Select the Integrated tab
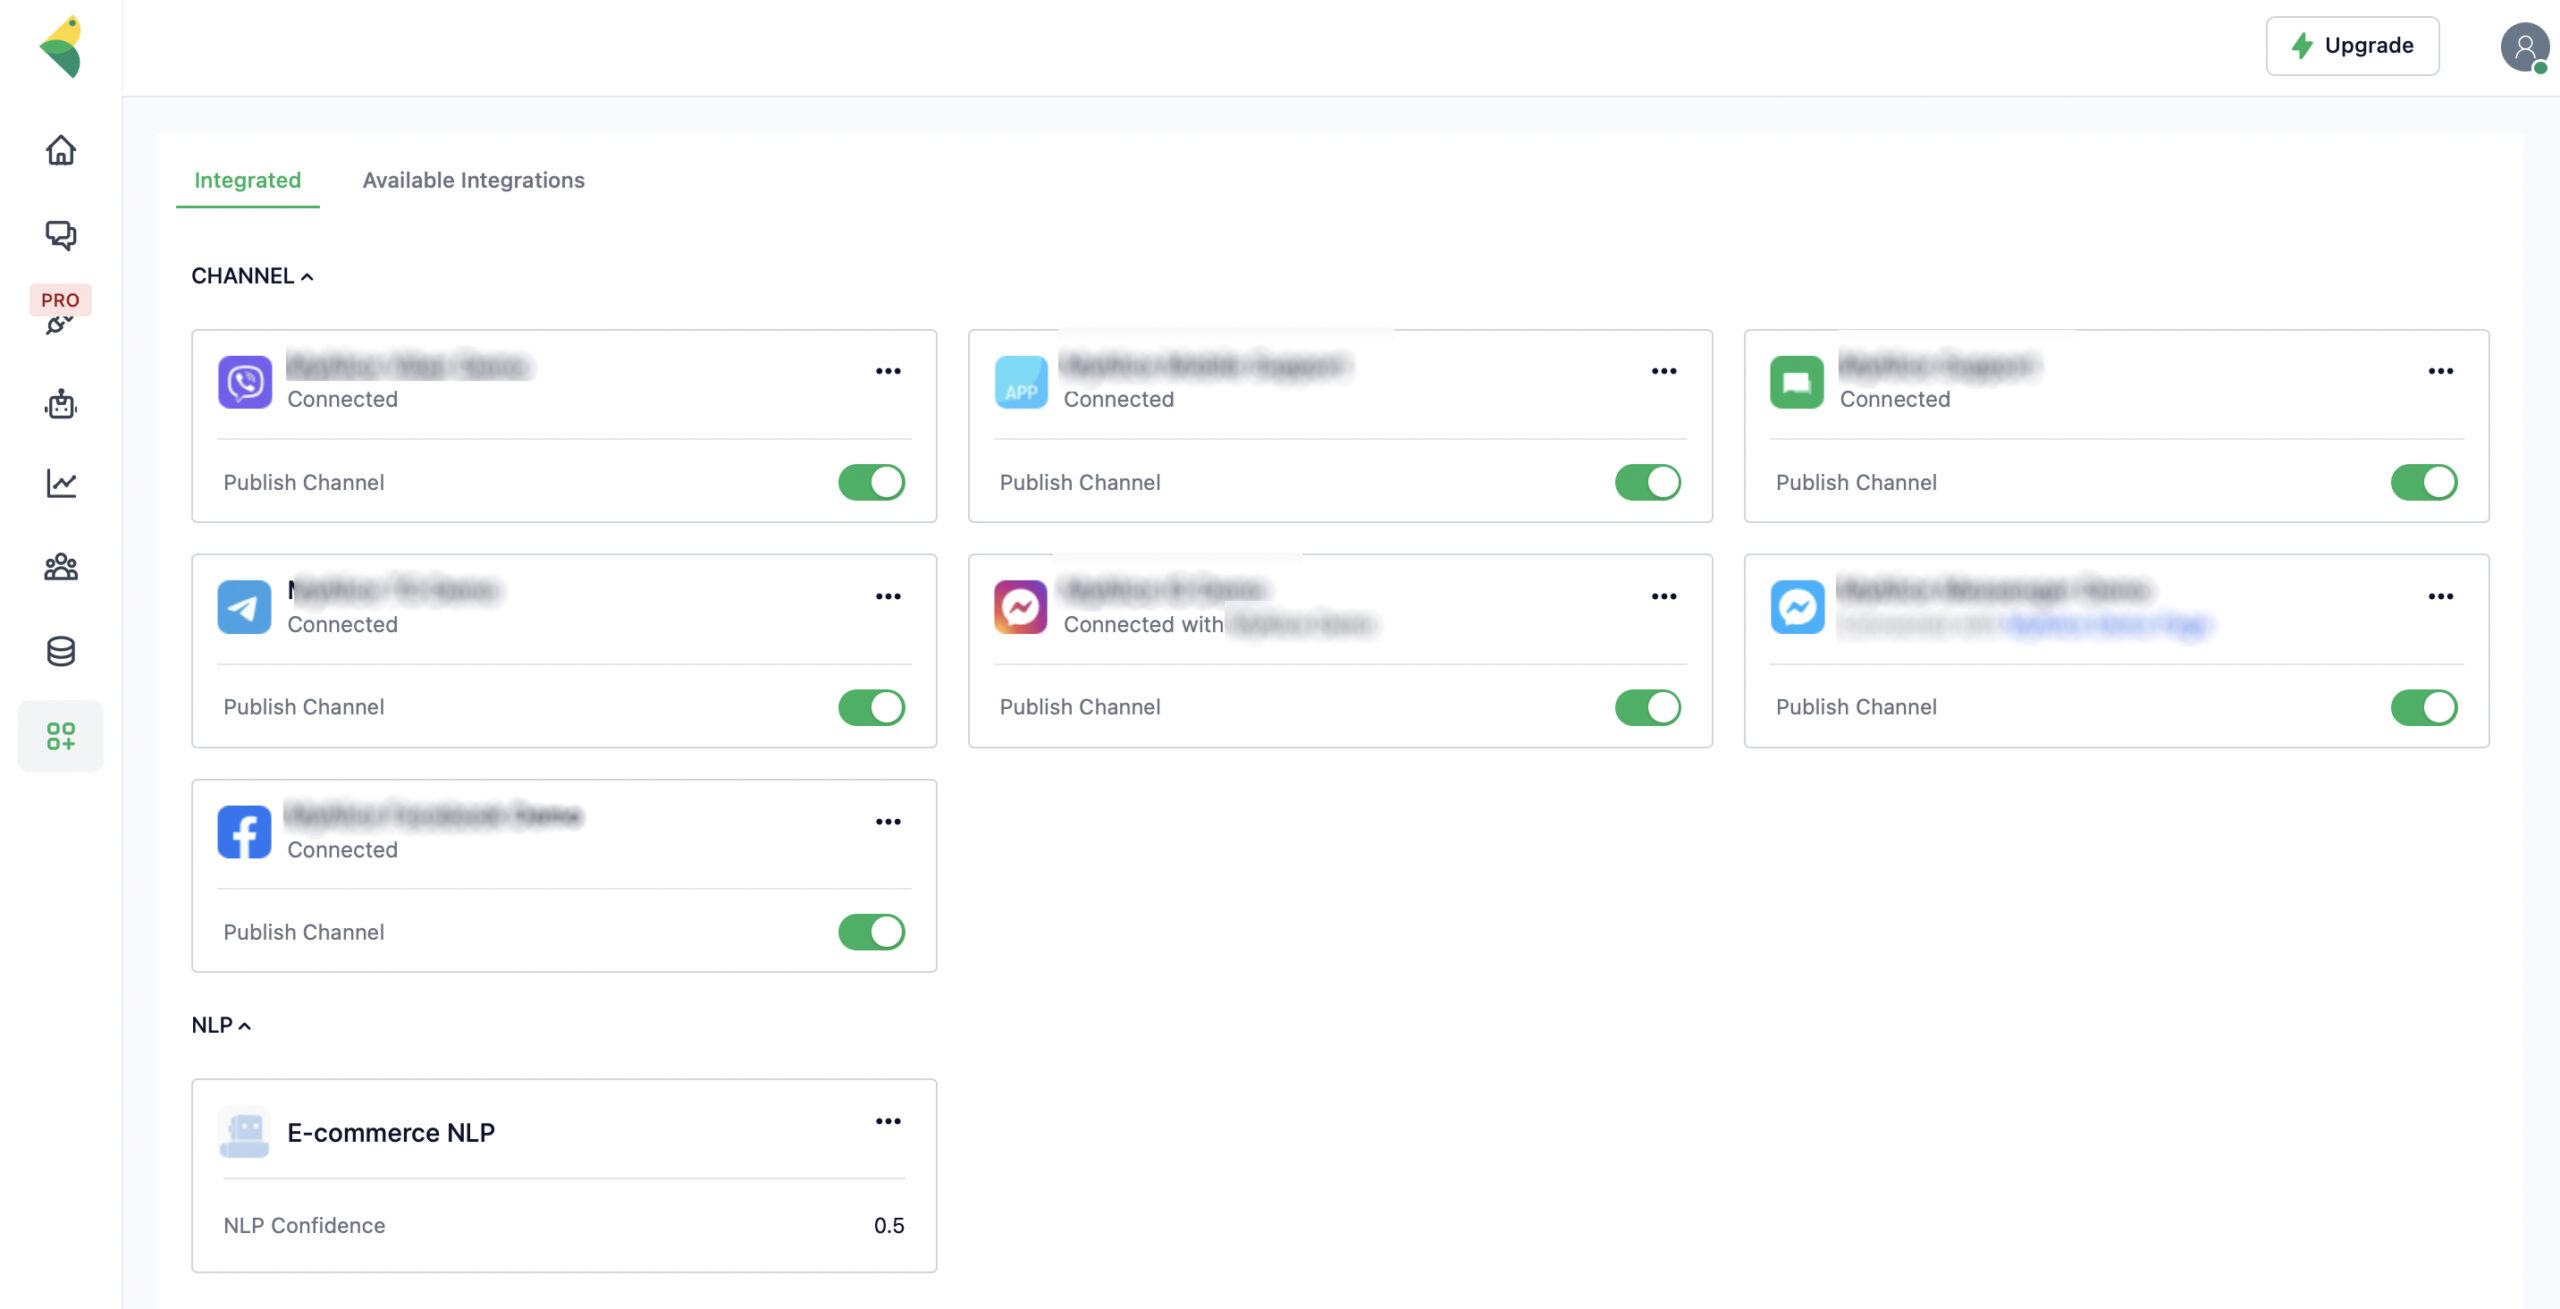 coord(247,180)
